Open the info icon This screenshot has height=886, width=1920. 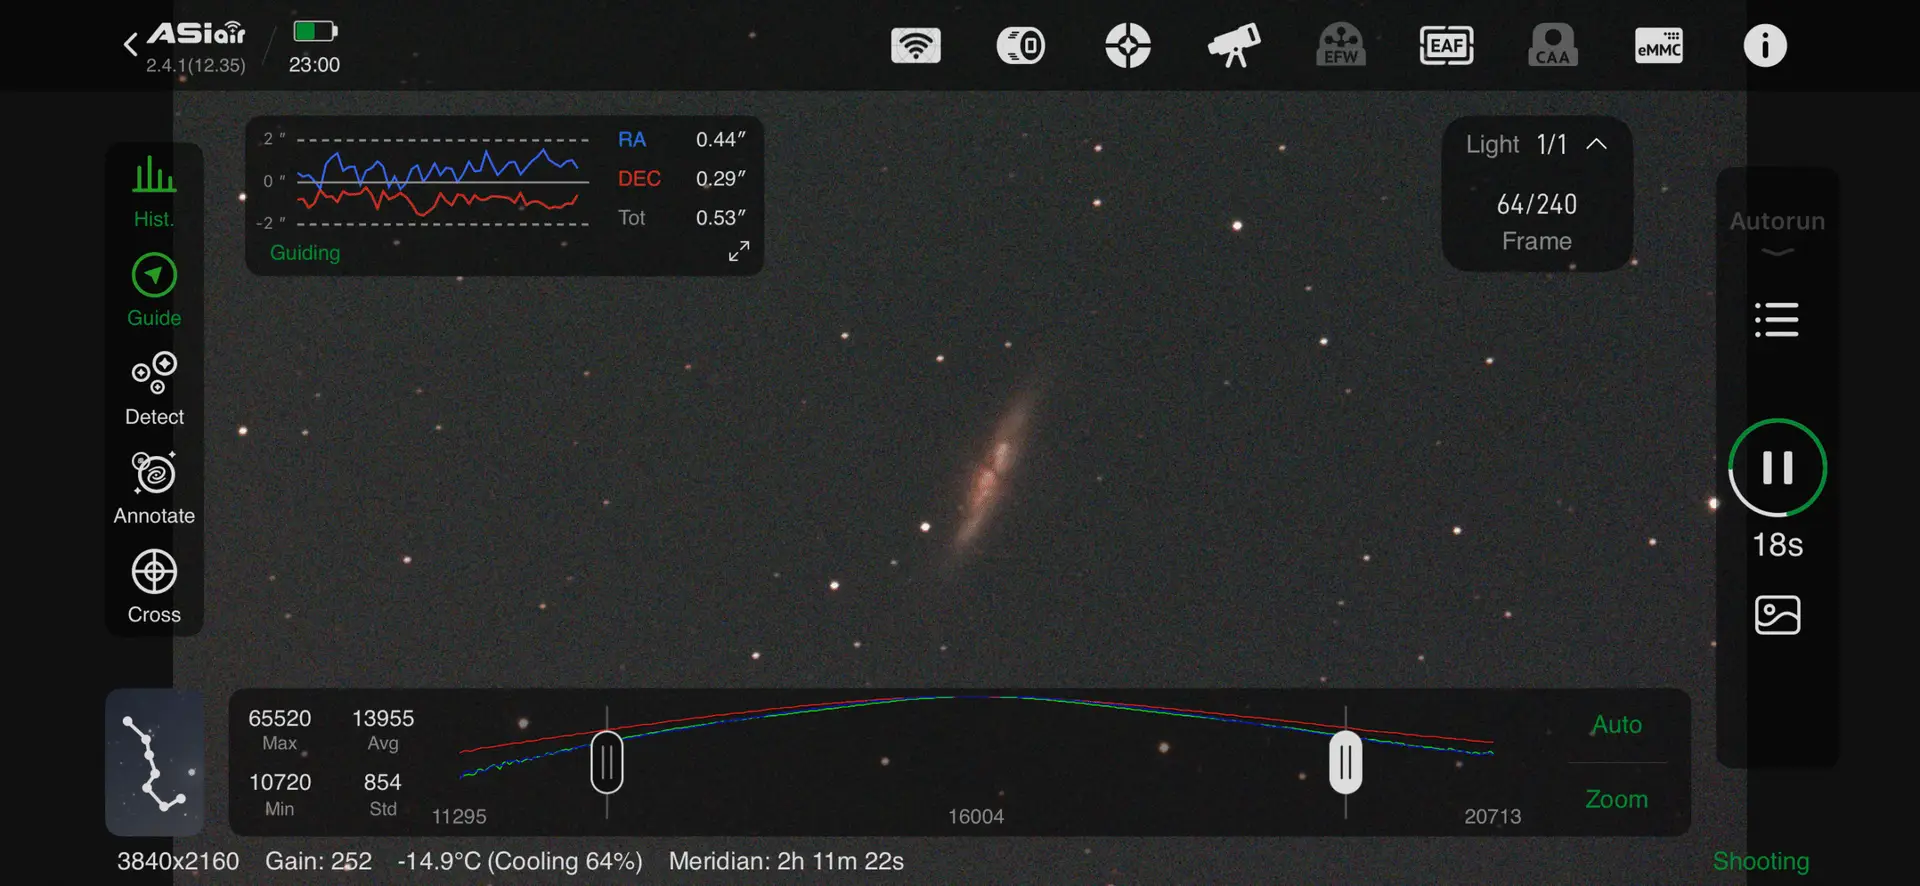1765,45
